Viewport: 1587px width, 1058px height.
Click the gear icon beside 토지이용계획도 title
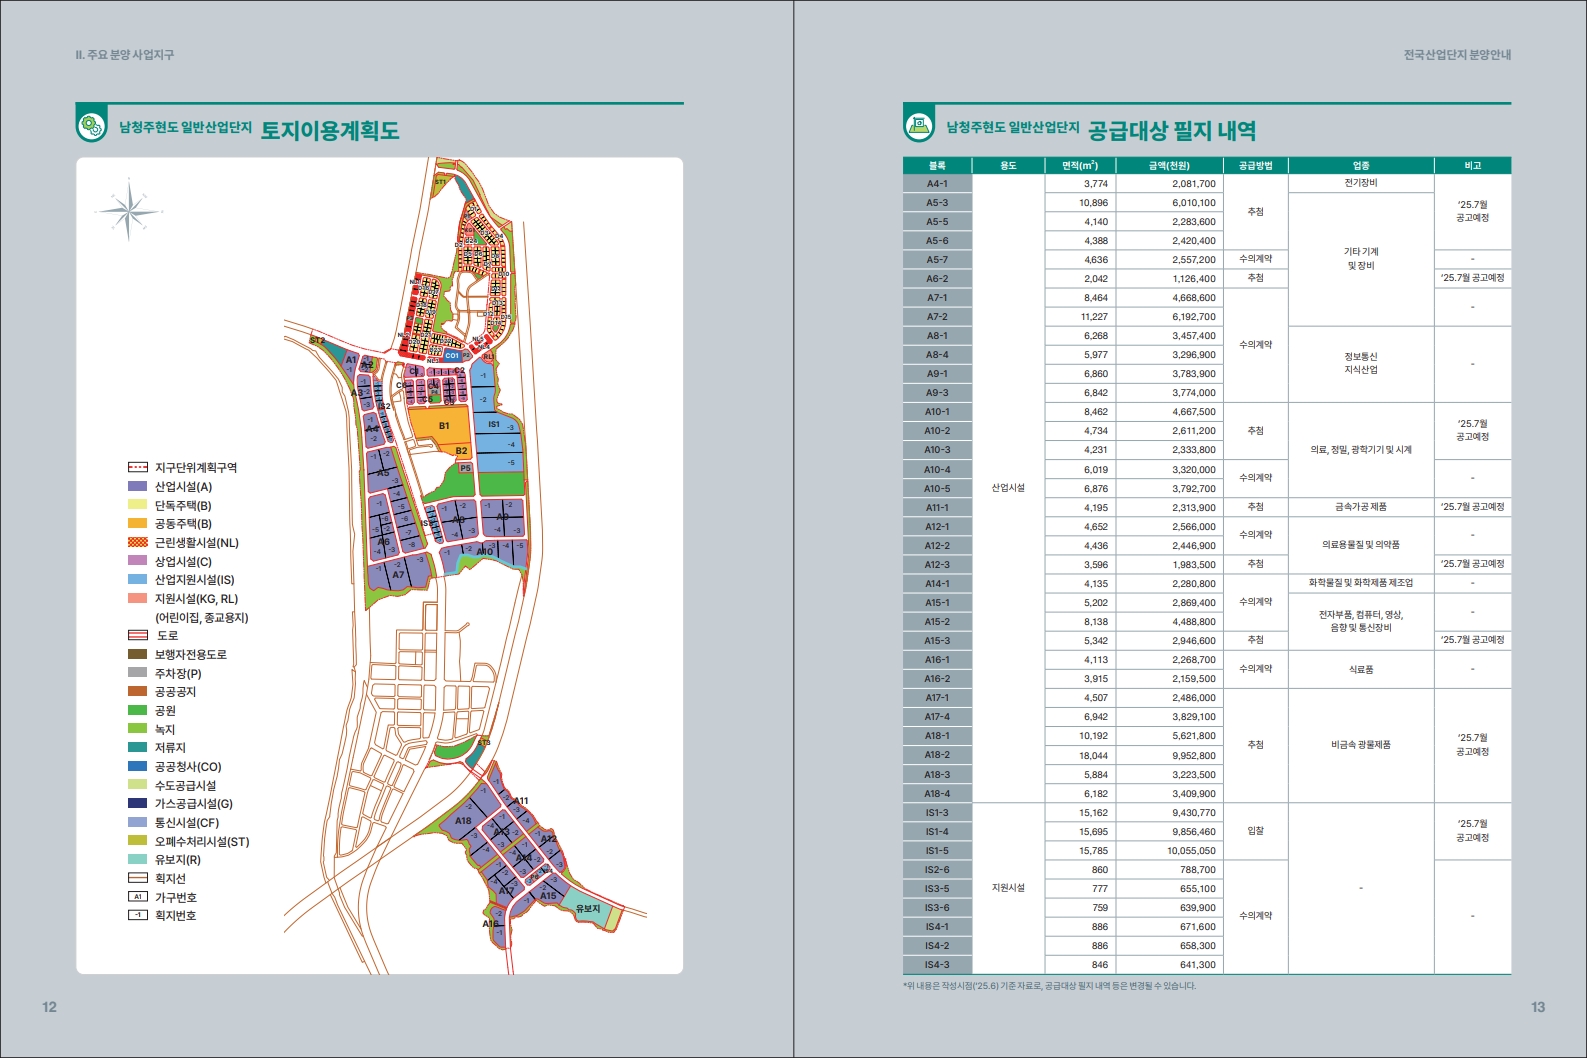click(91, 127)
